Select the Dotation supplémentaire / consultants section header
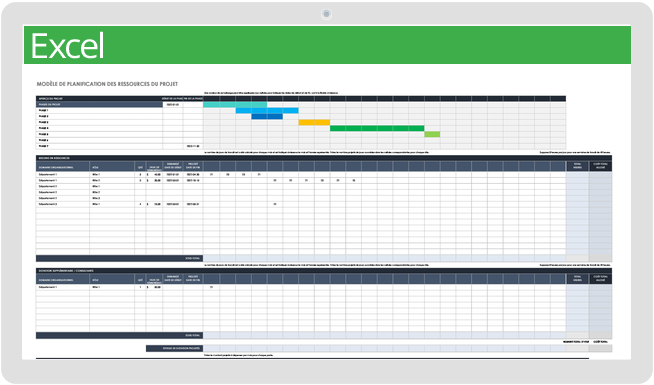 (x=324, y=271)
